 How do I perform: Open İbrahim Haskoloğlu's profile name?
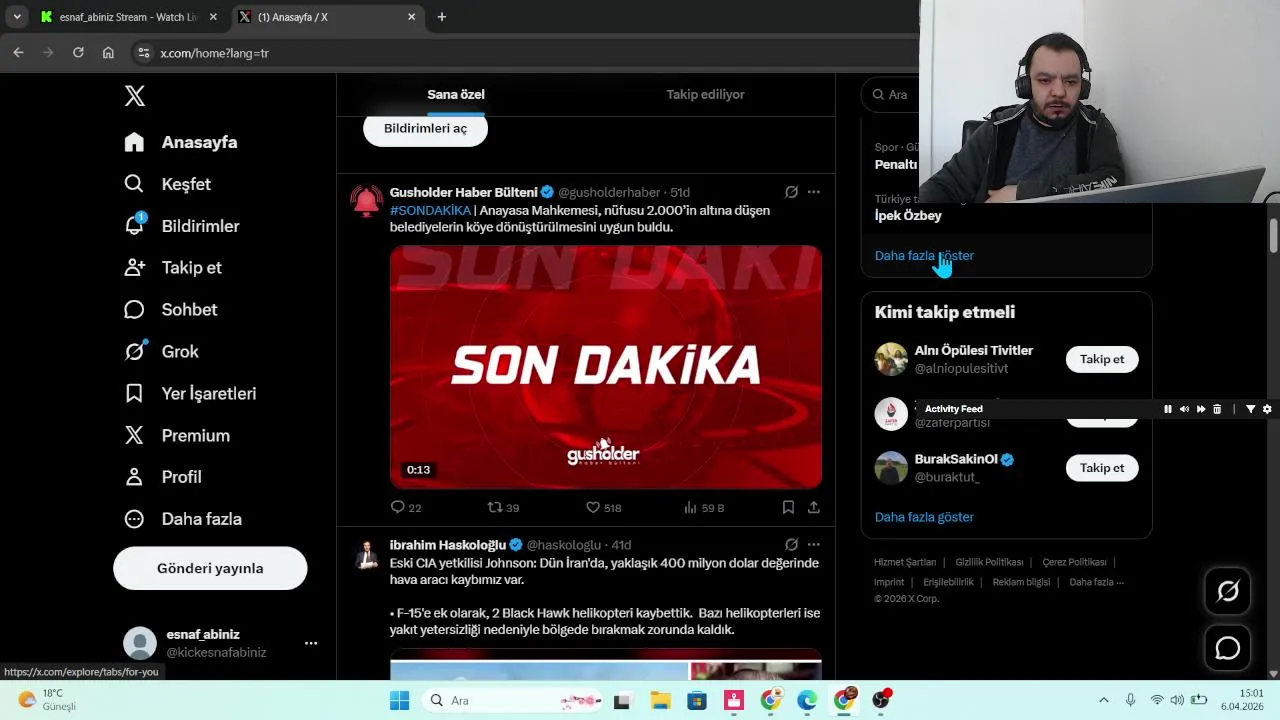pyautogui.click(x=448, y=545)
